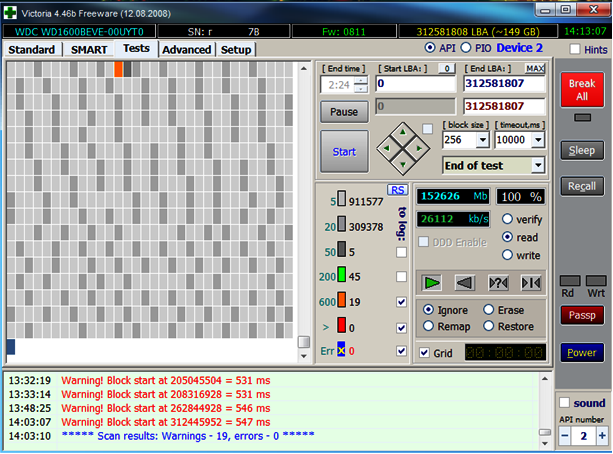Switch to the SMART tab

click(89, 49)
